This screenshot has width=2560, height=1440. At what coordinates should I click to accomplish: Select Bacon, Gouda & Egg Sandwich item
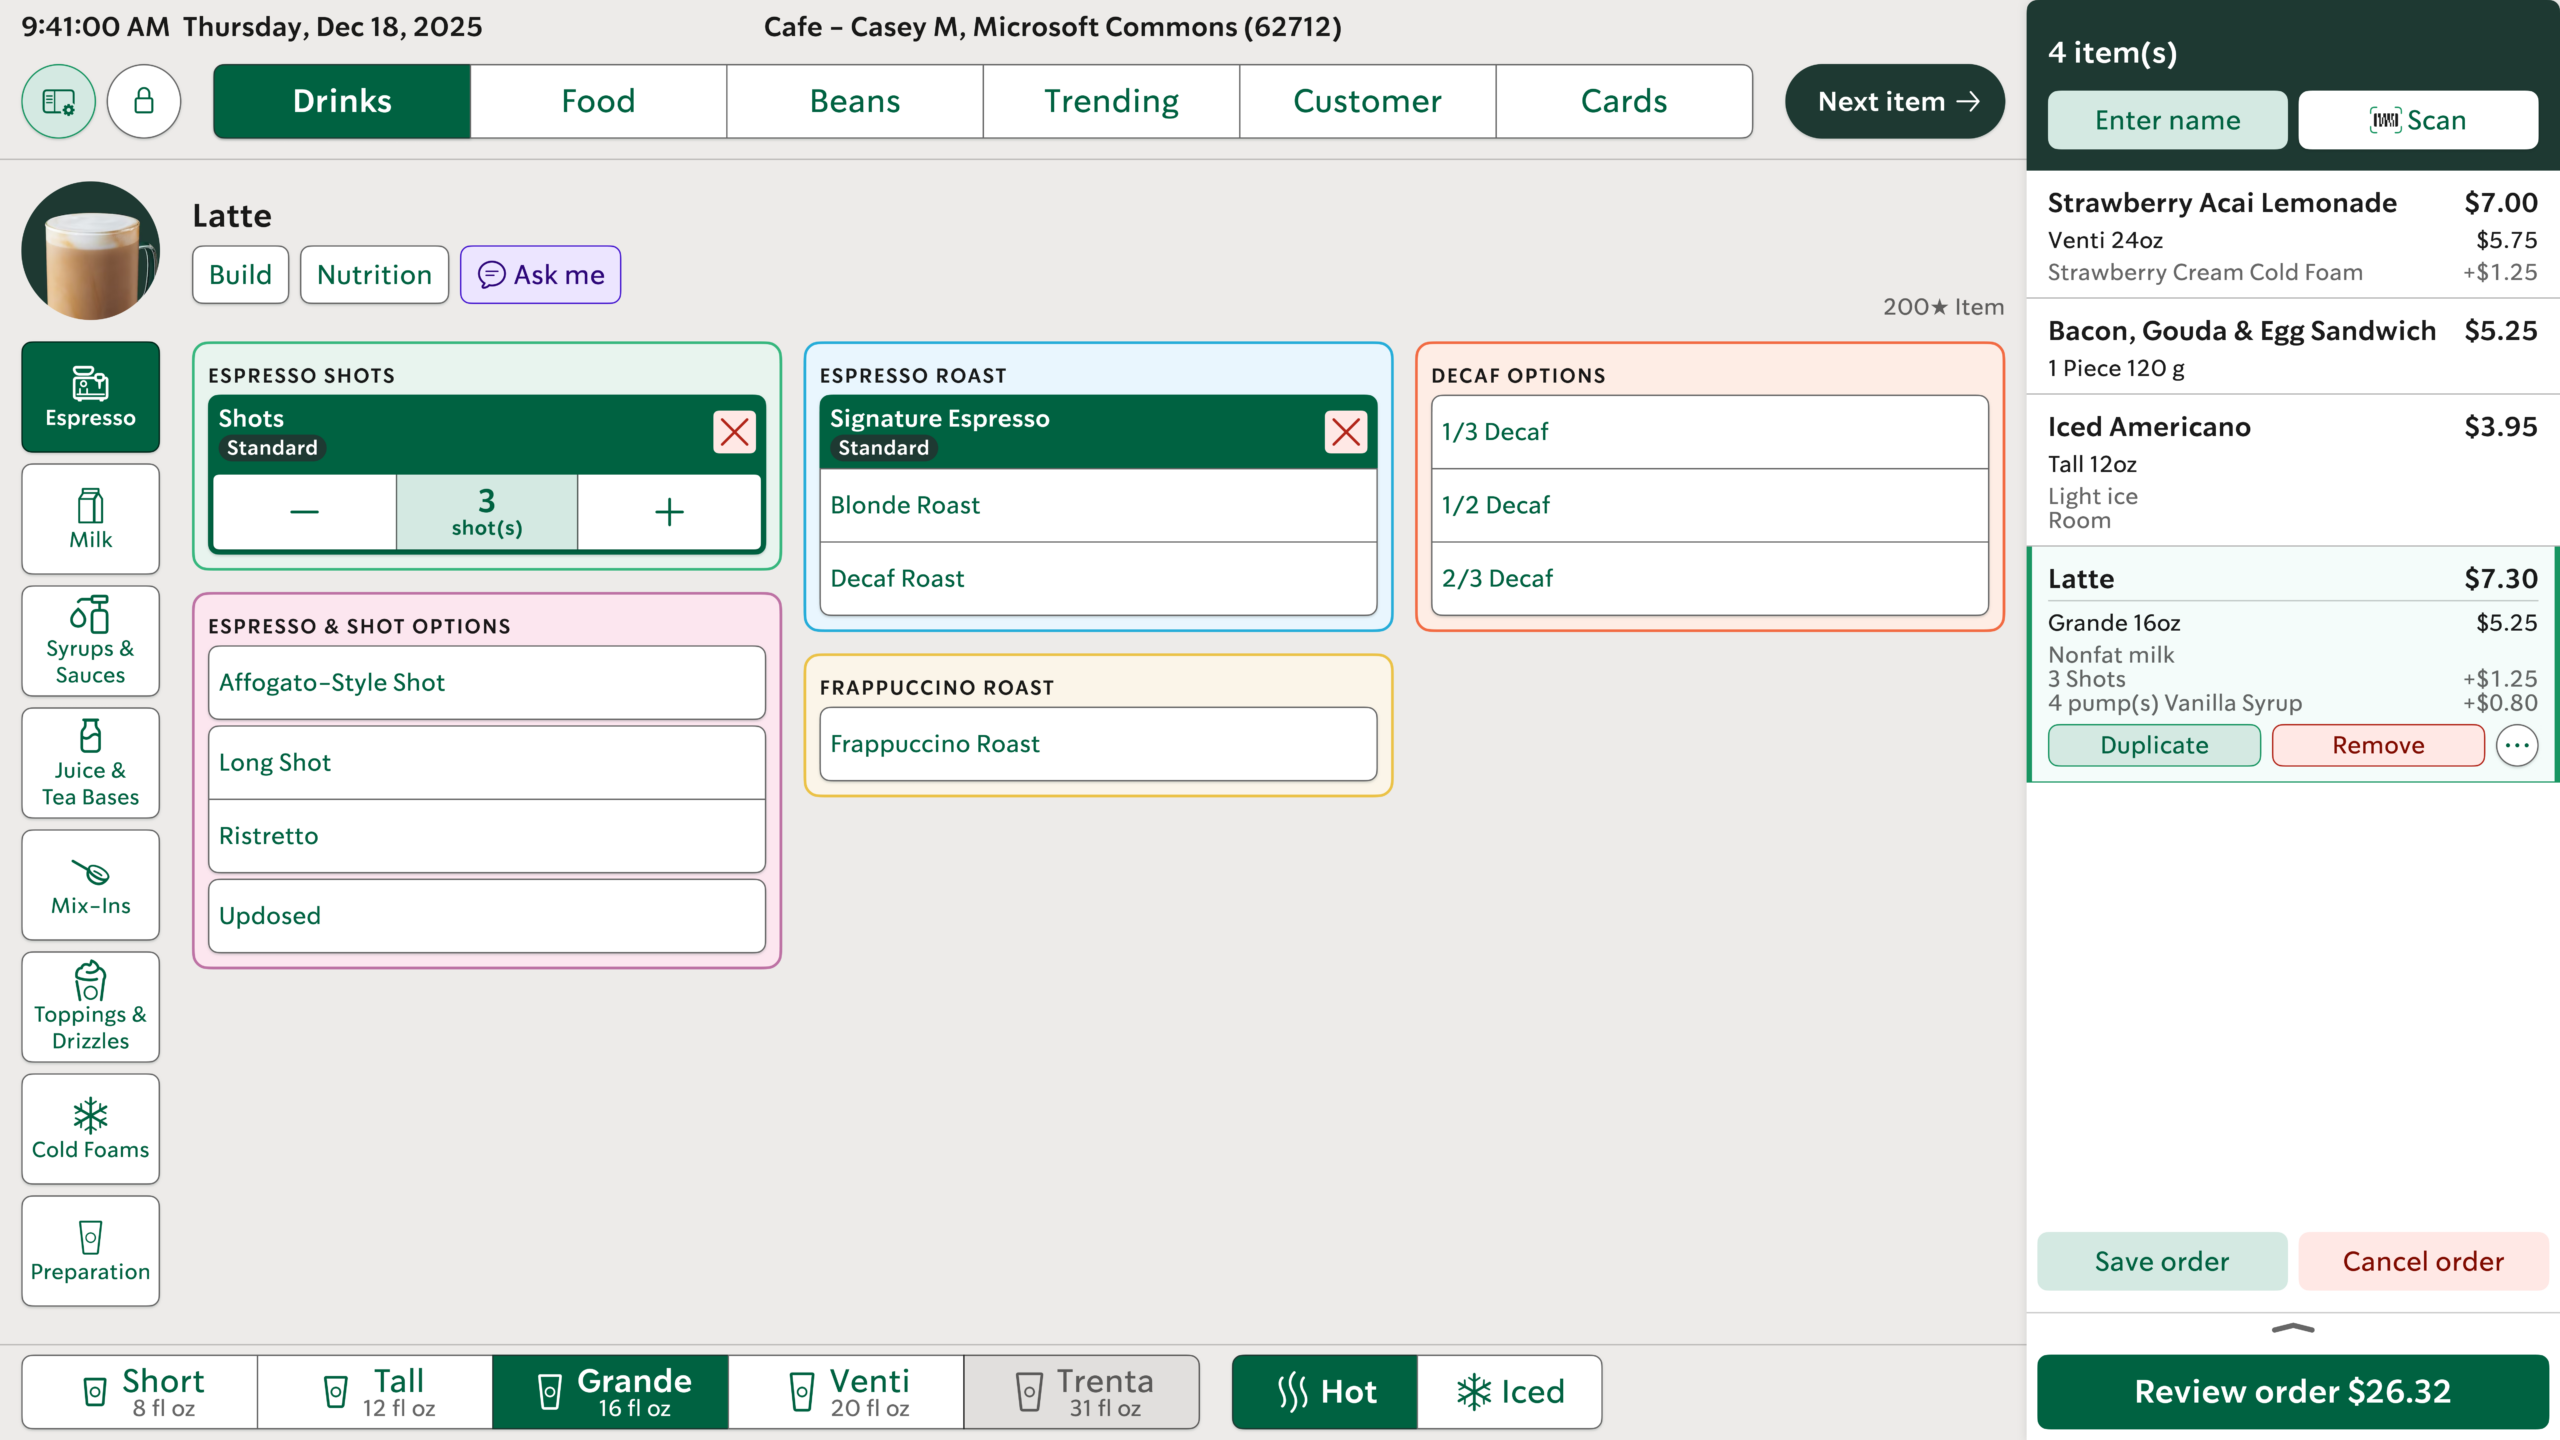[x=2293, y=346]
